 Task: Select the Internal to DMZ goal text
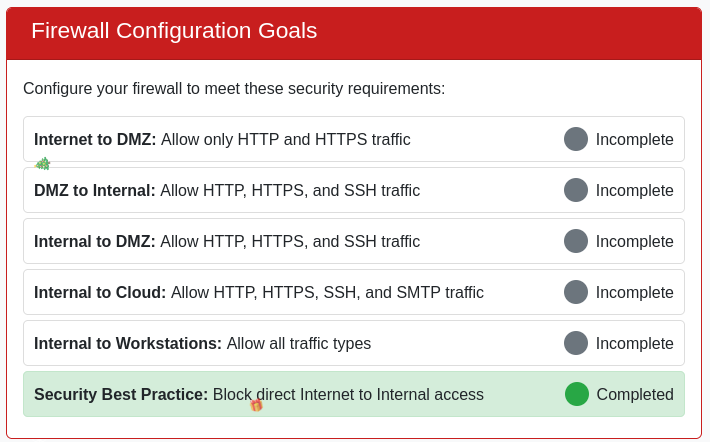tap(227, 241)
